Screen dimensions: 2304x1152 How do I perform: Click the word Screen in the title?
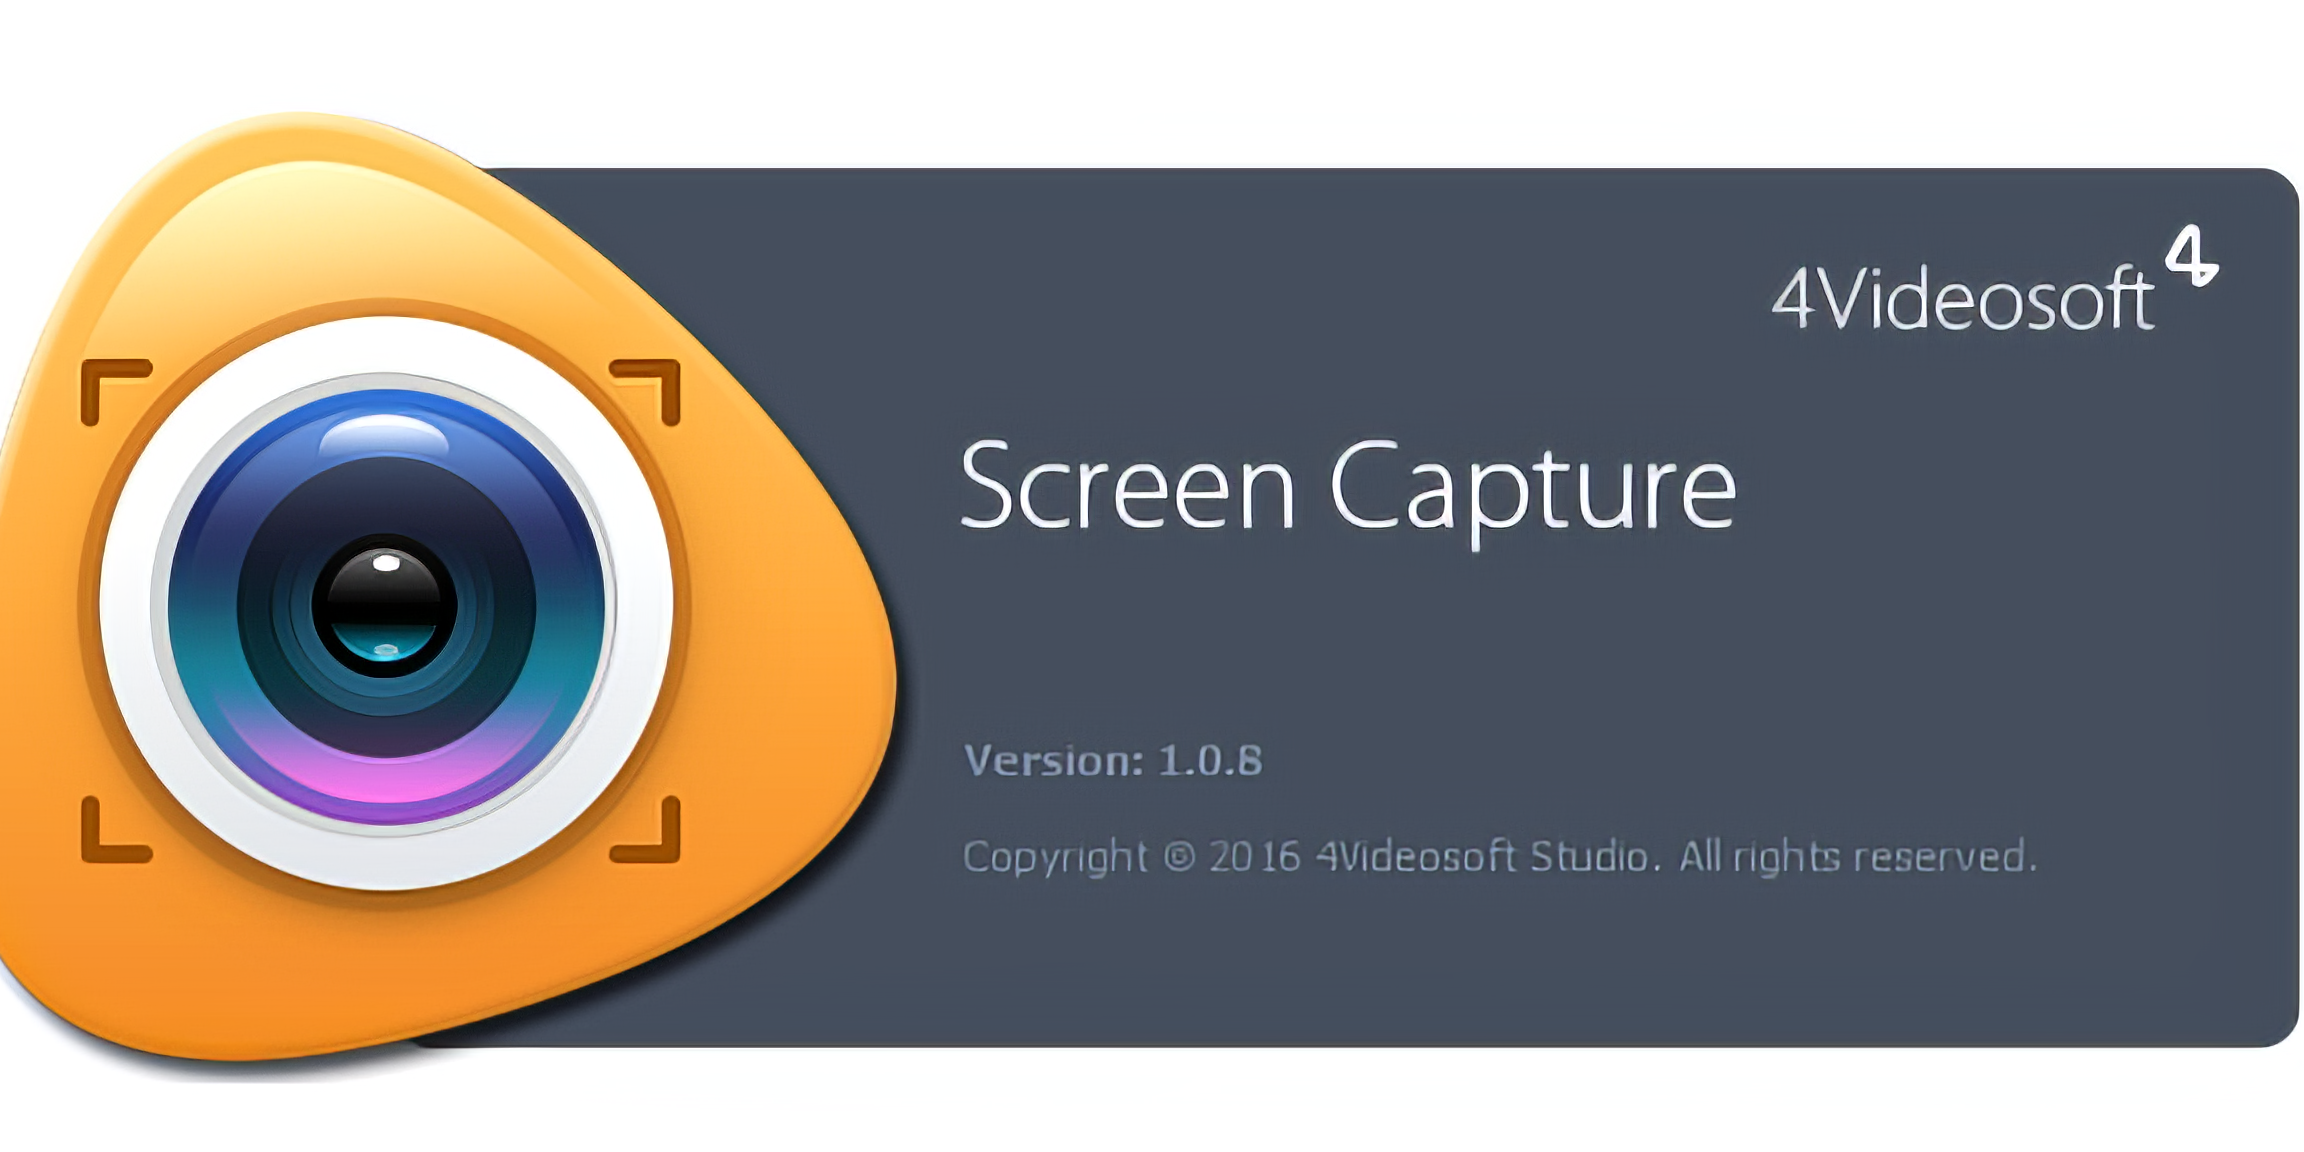1128,486
